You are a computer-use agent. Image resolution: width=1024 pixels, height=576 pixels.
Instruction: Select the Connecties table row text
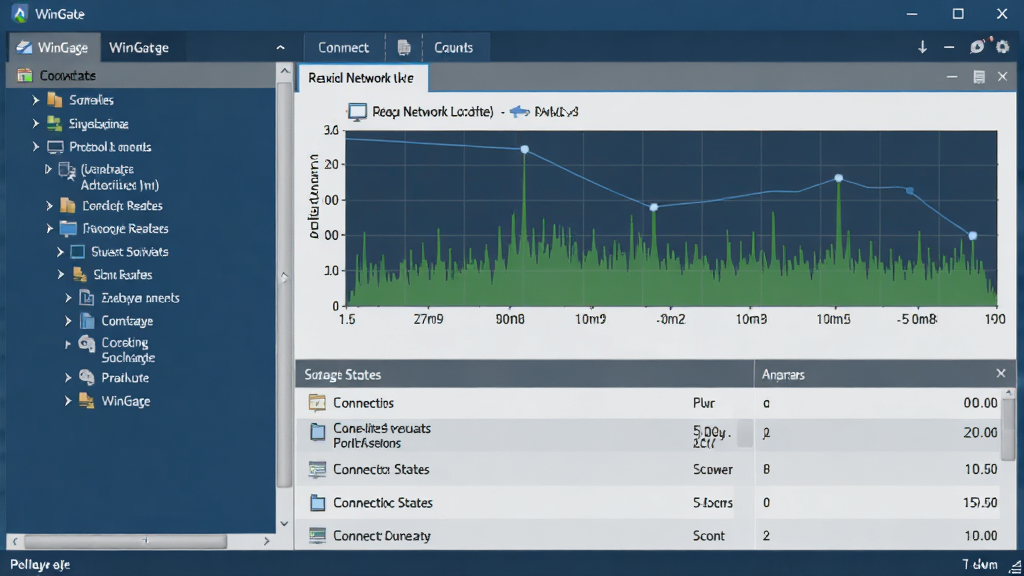363,403
